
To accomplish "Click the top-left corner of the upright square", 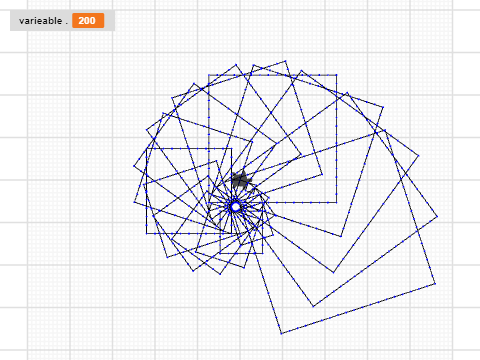I will [x=209, y=75].
